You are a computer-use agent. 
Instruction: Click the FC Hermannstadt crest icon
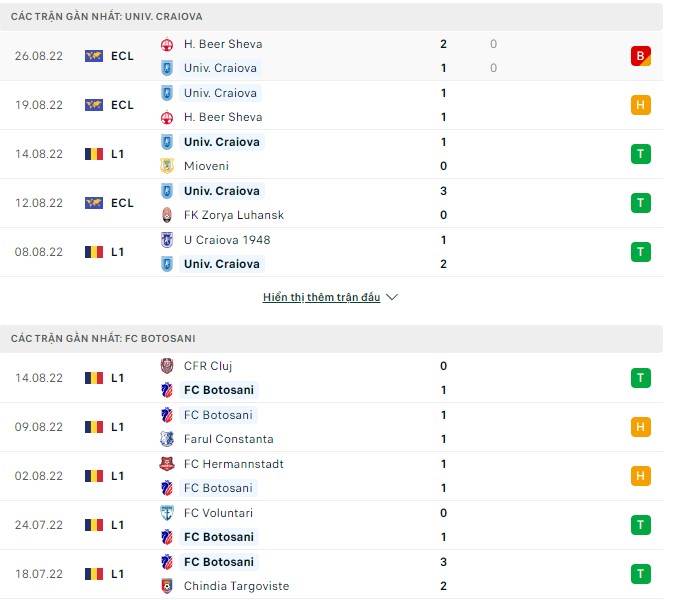(x=167, y=464)
